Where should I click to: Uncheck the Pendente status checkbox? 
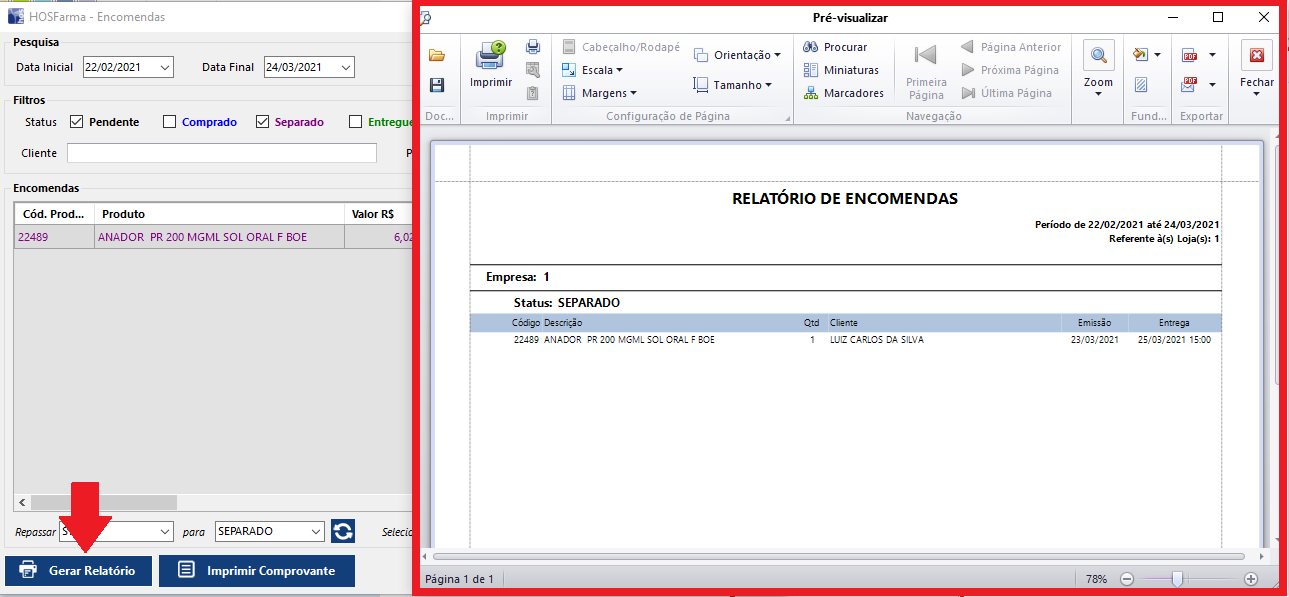pos(76,122)
